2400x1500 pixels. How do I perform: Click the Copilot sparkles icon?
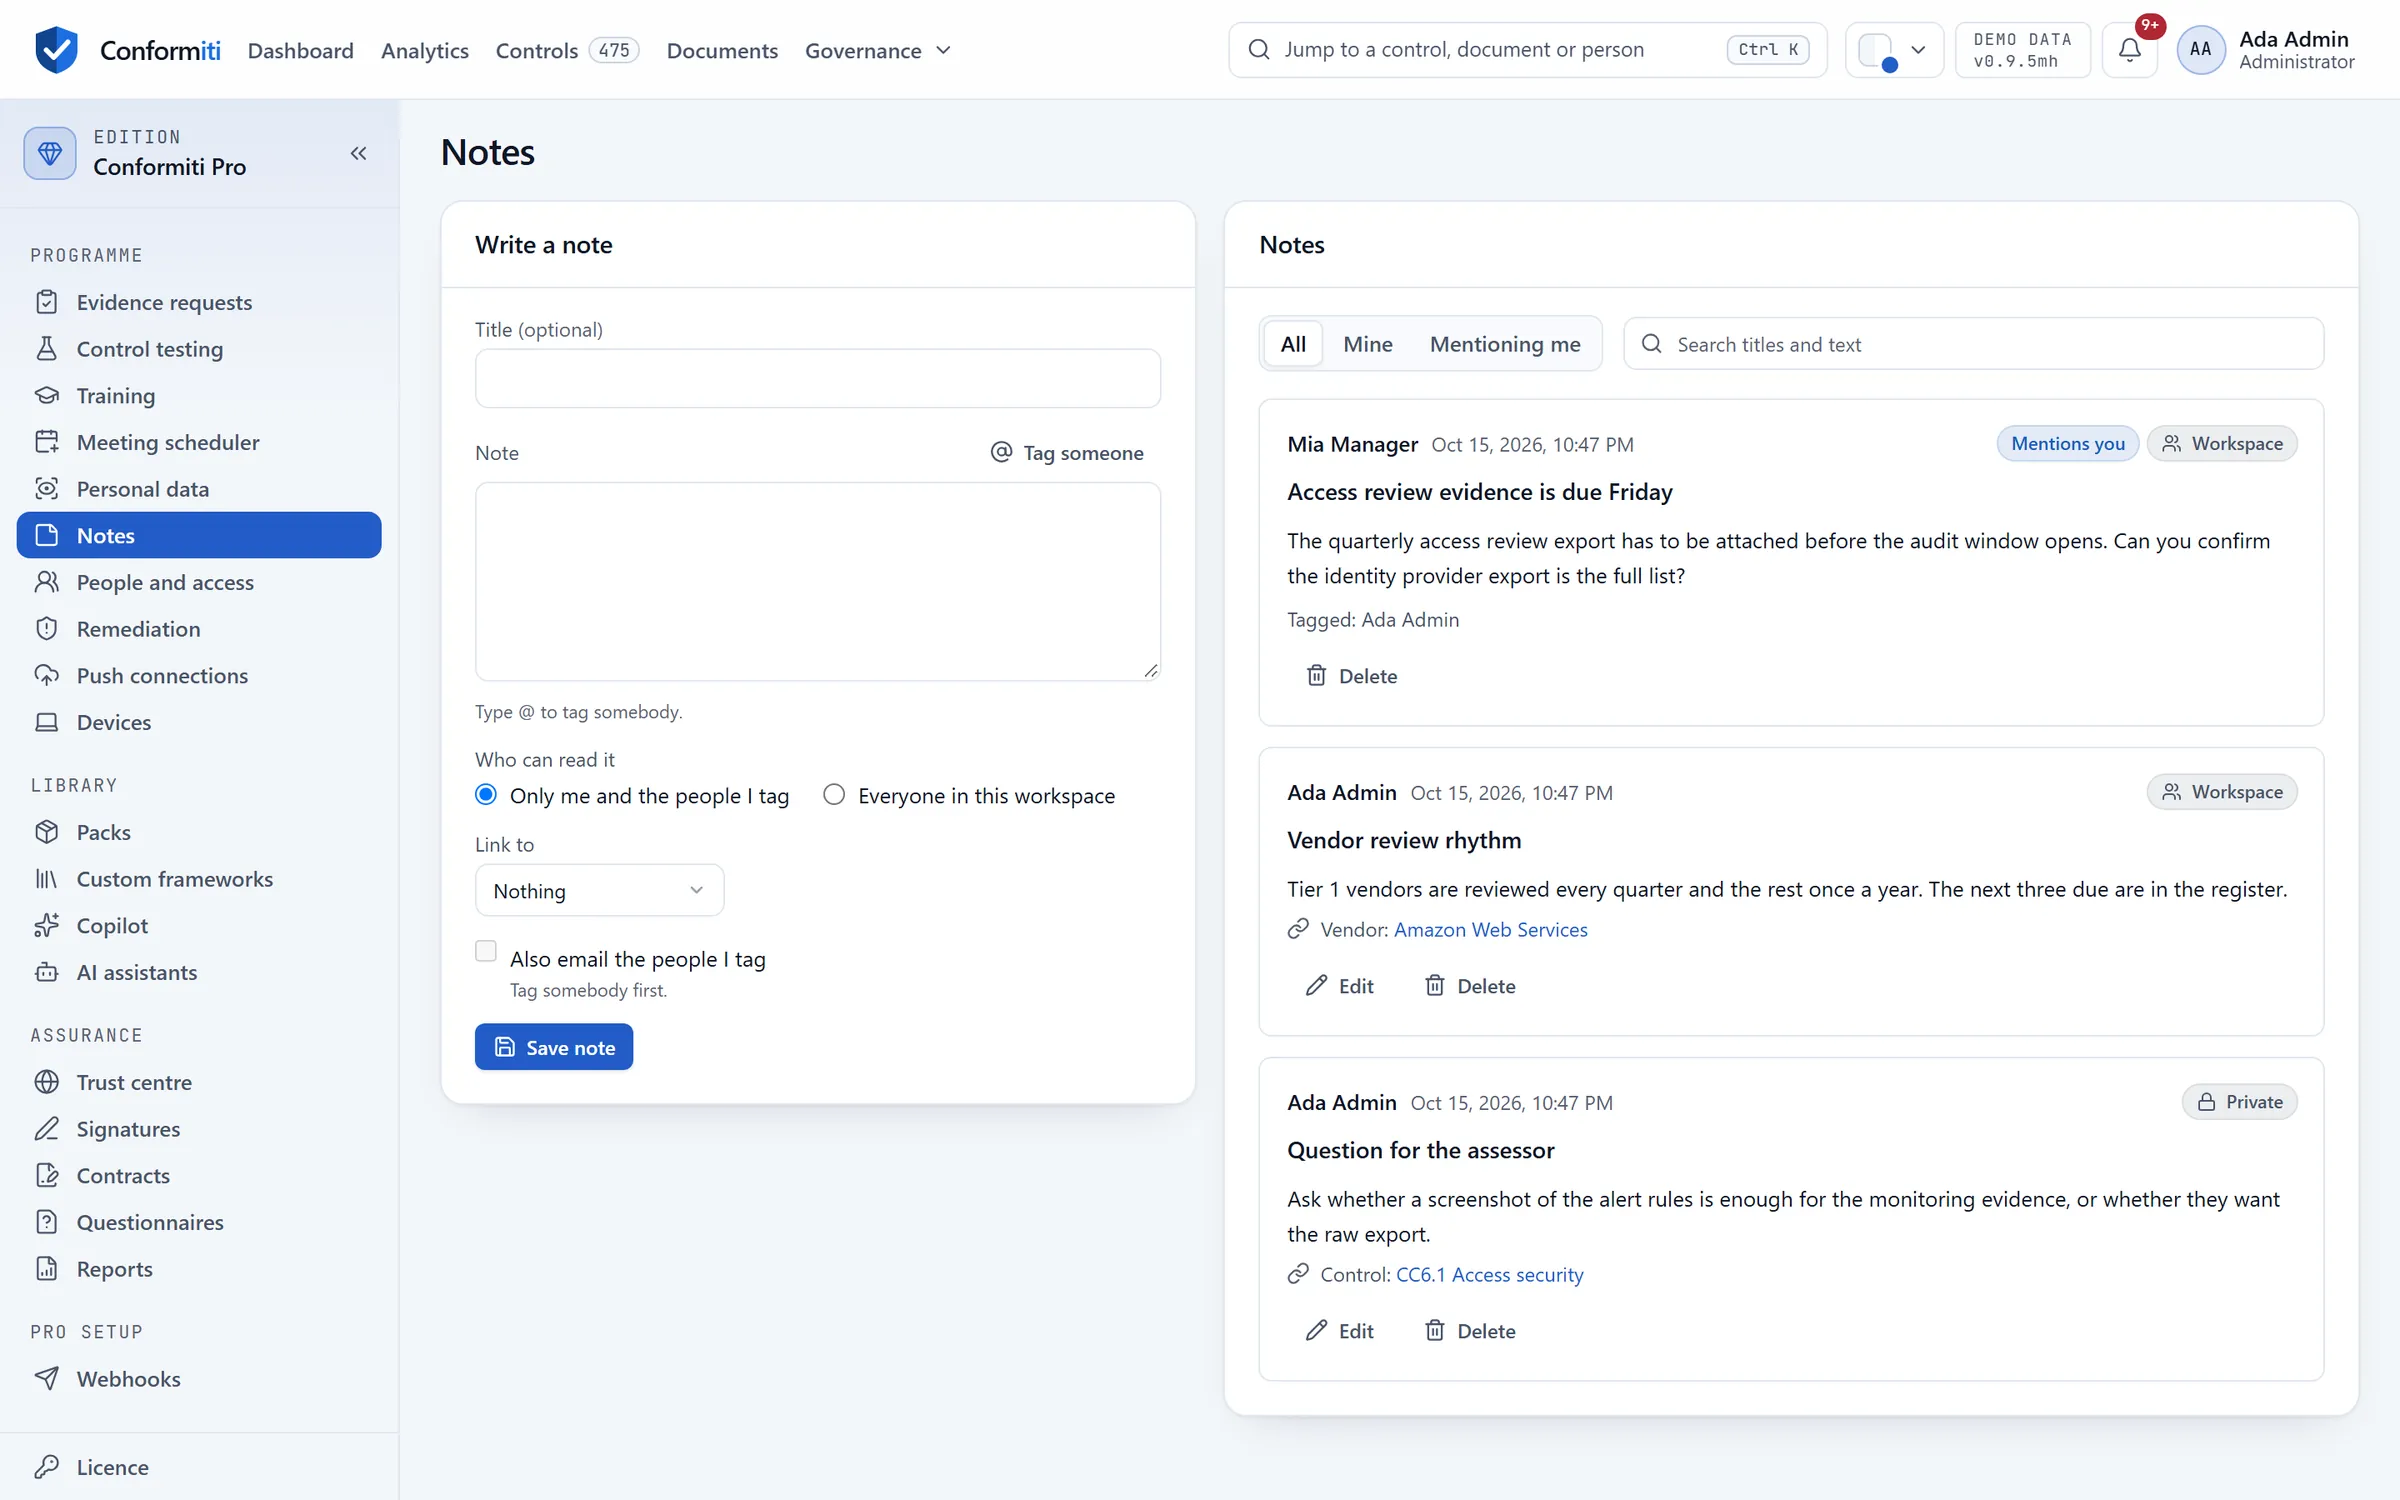pyautogui.click(x=47, y=925)
